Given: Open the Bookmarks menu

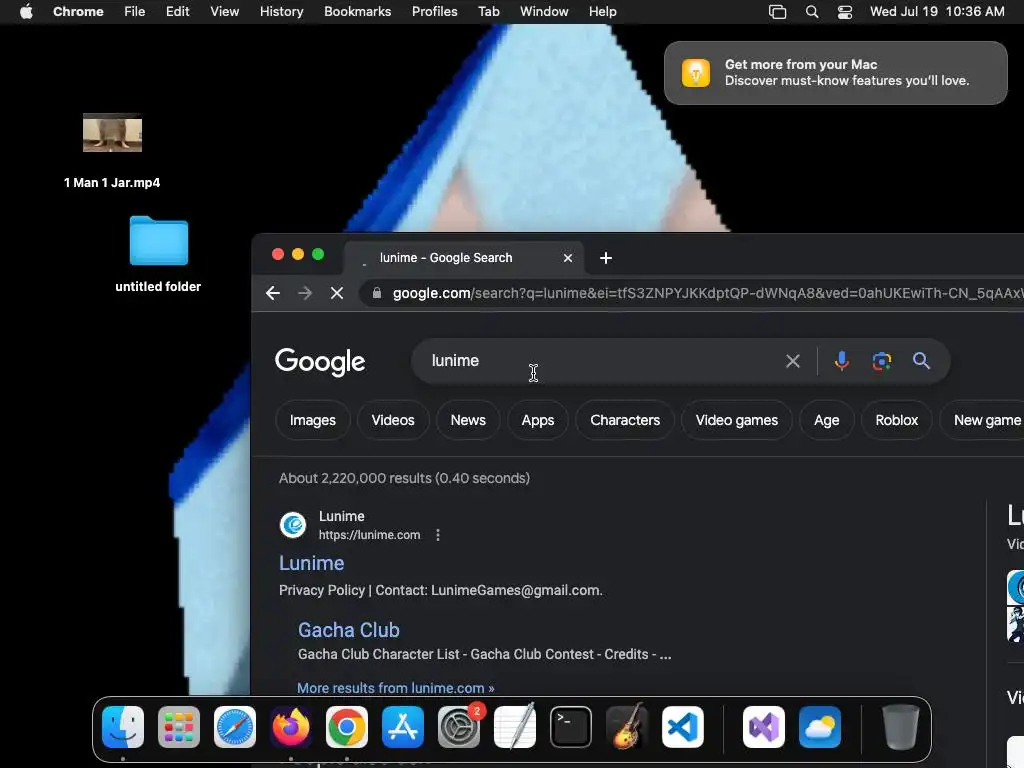Looking at the screenshot, I should coord(357,12).
